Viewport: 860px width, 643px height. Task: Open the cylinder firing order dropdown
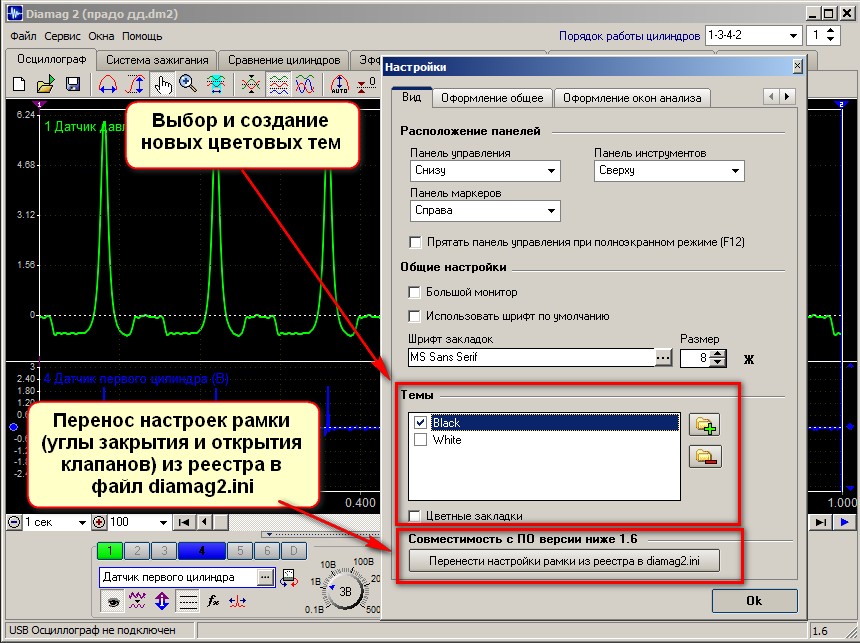point(754,36)
